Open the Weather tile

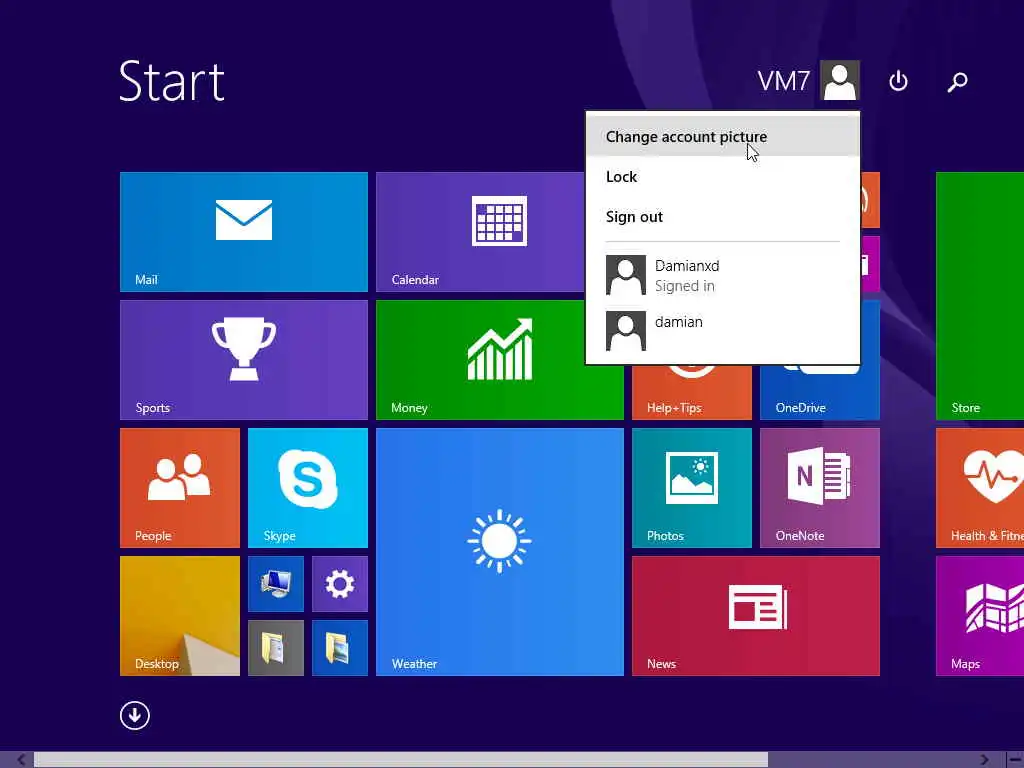click(500, 552)
